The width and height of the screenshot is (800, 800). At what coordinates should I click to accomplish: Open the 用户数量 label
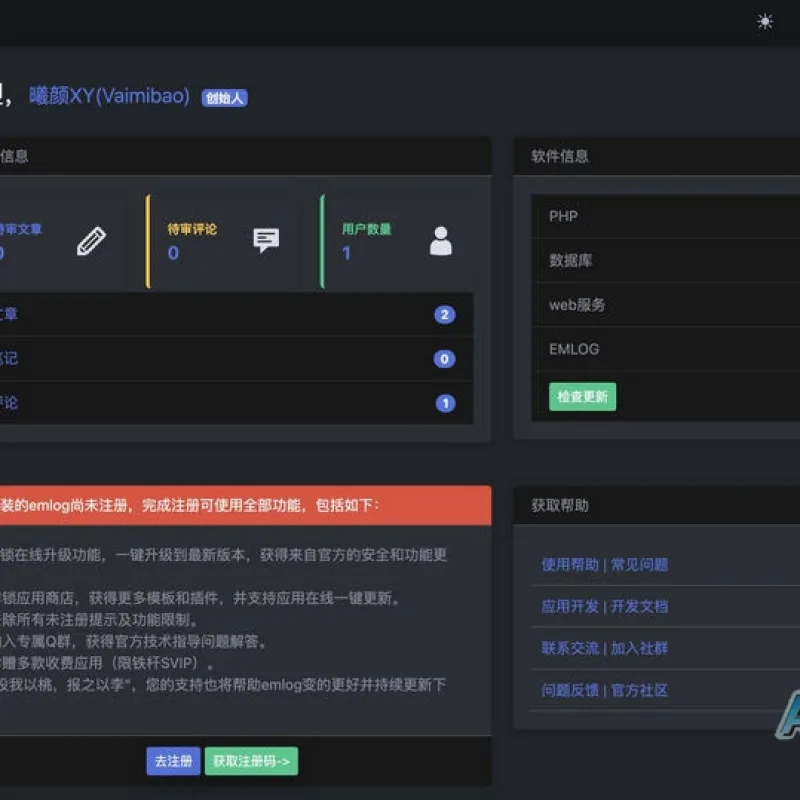366,229
